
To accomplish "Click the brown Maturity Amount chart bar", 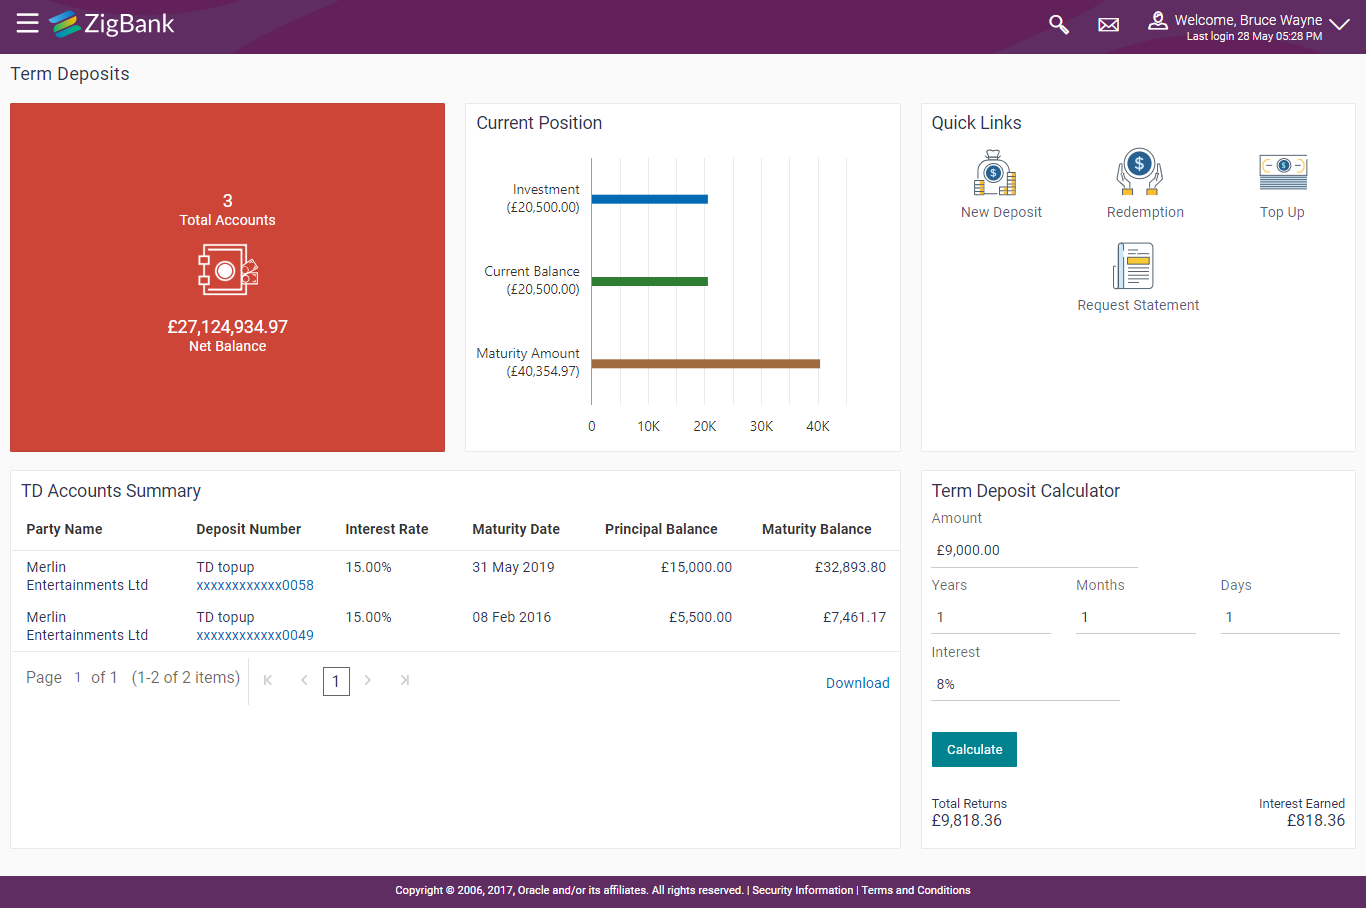I will pos(706,363).
